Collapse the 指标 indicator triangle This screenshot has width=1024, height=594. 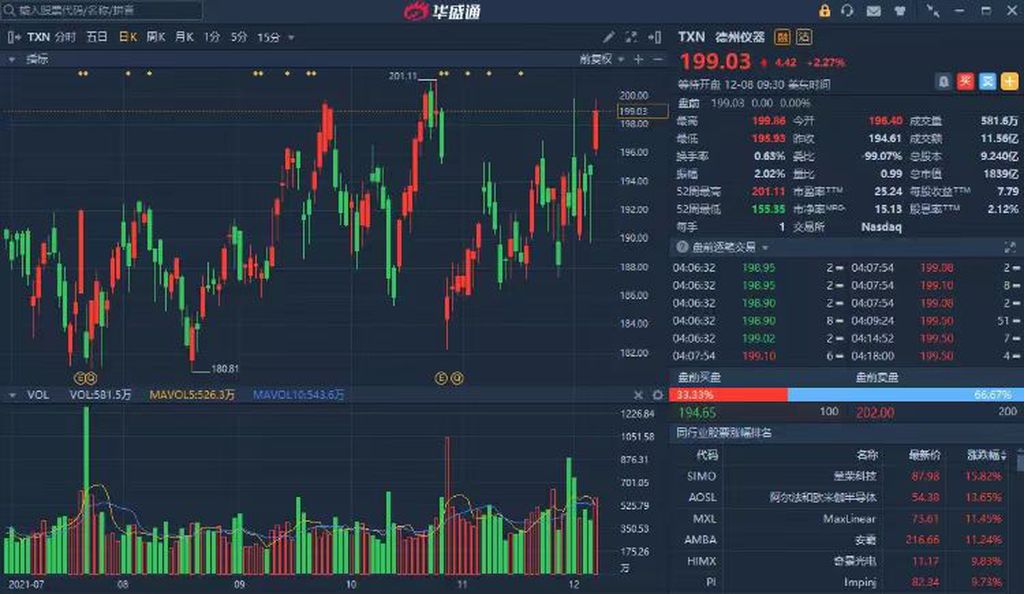12,59
